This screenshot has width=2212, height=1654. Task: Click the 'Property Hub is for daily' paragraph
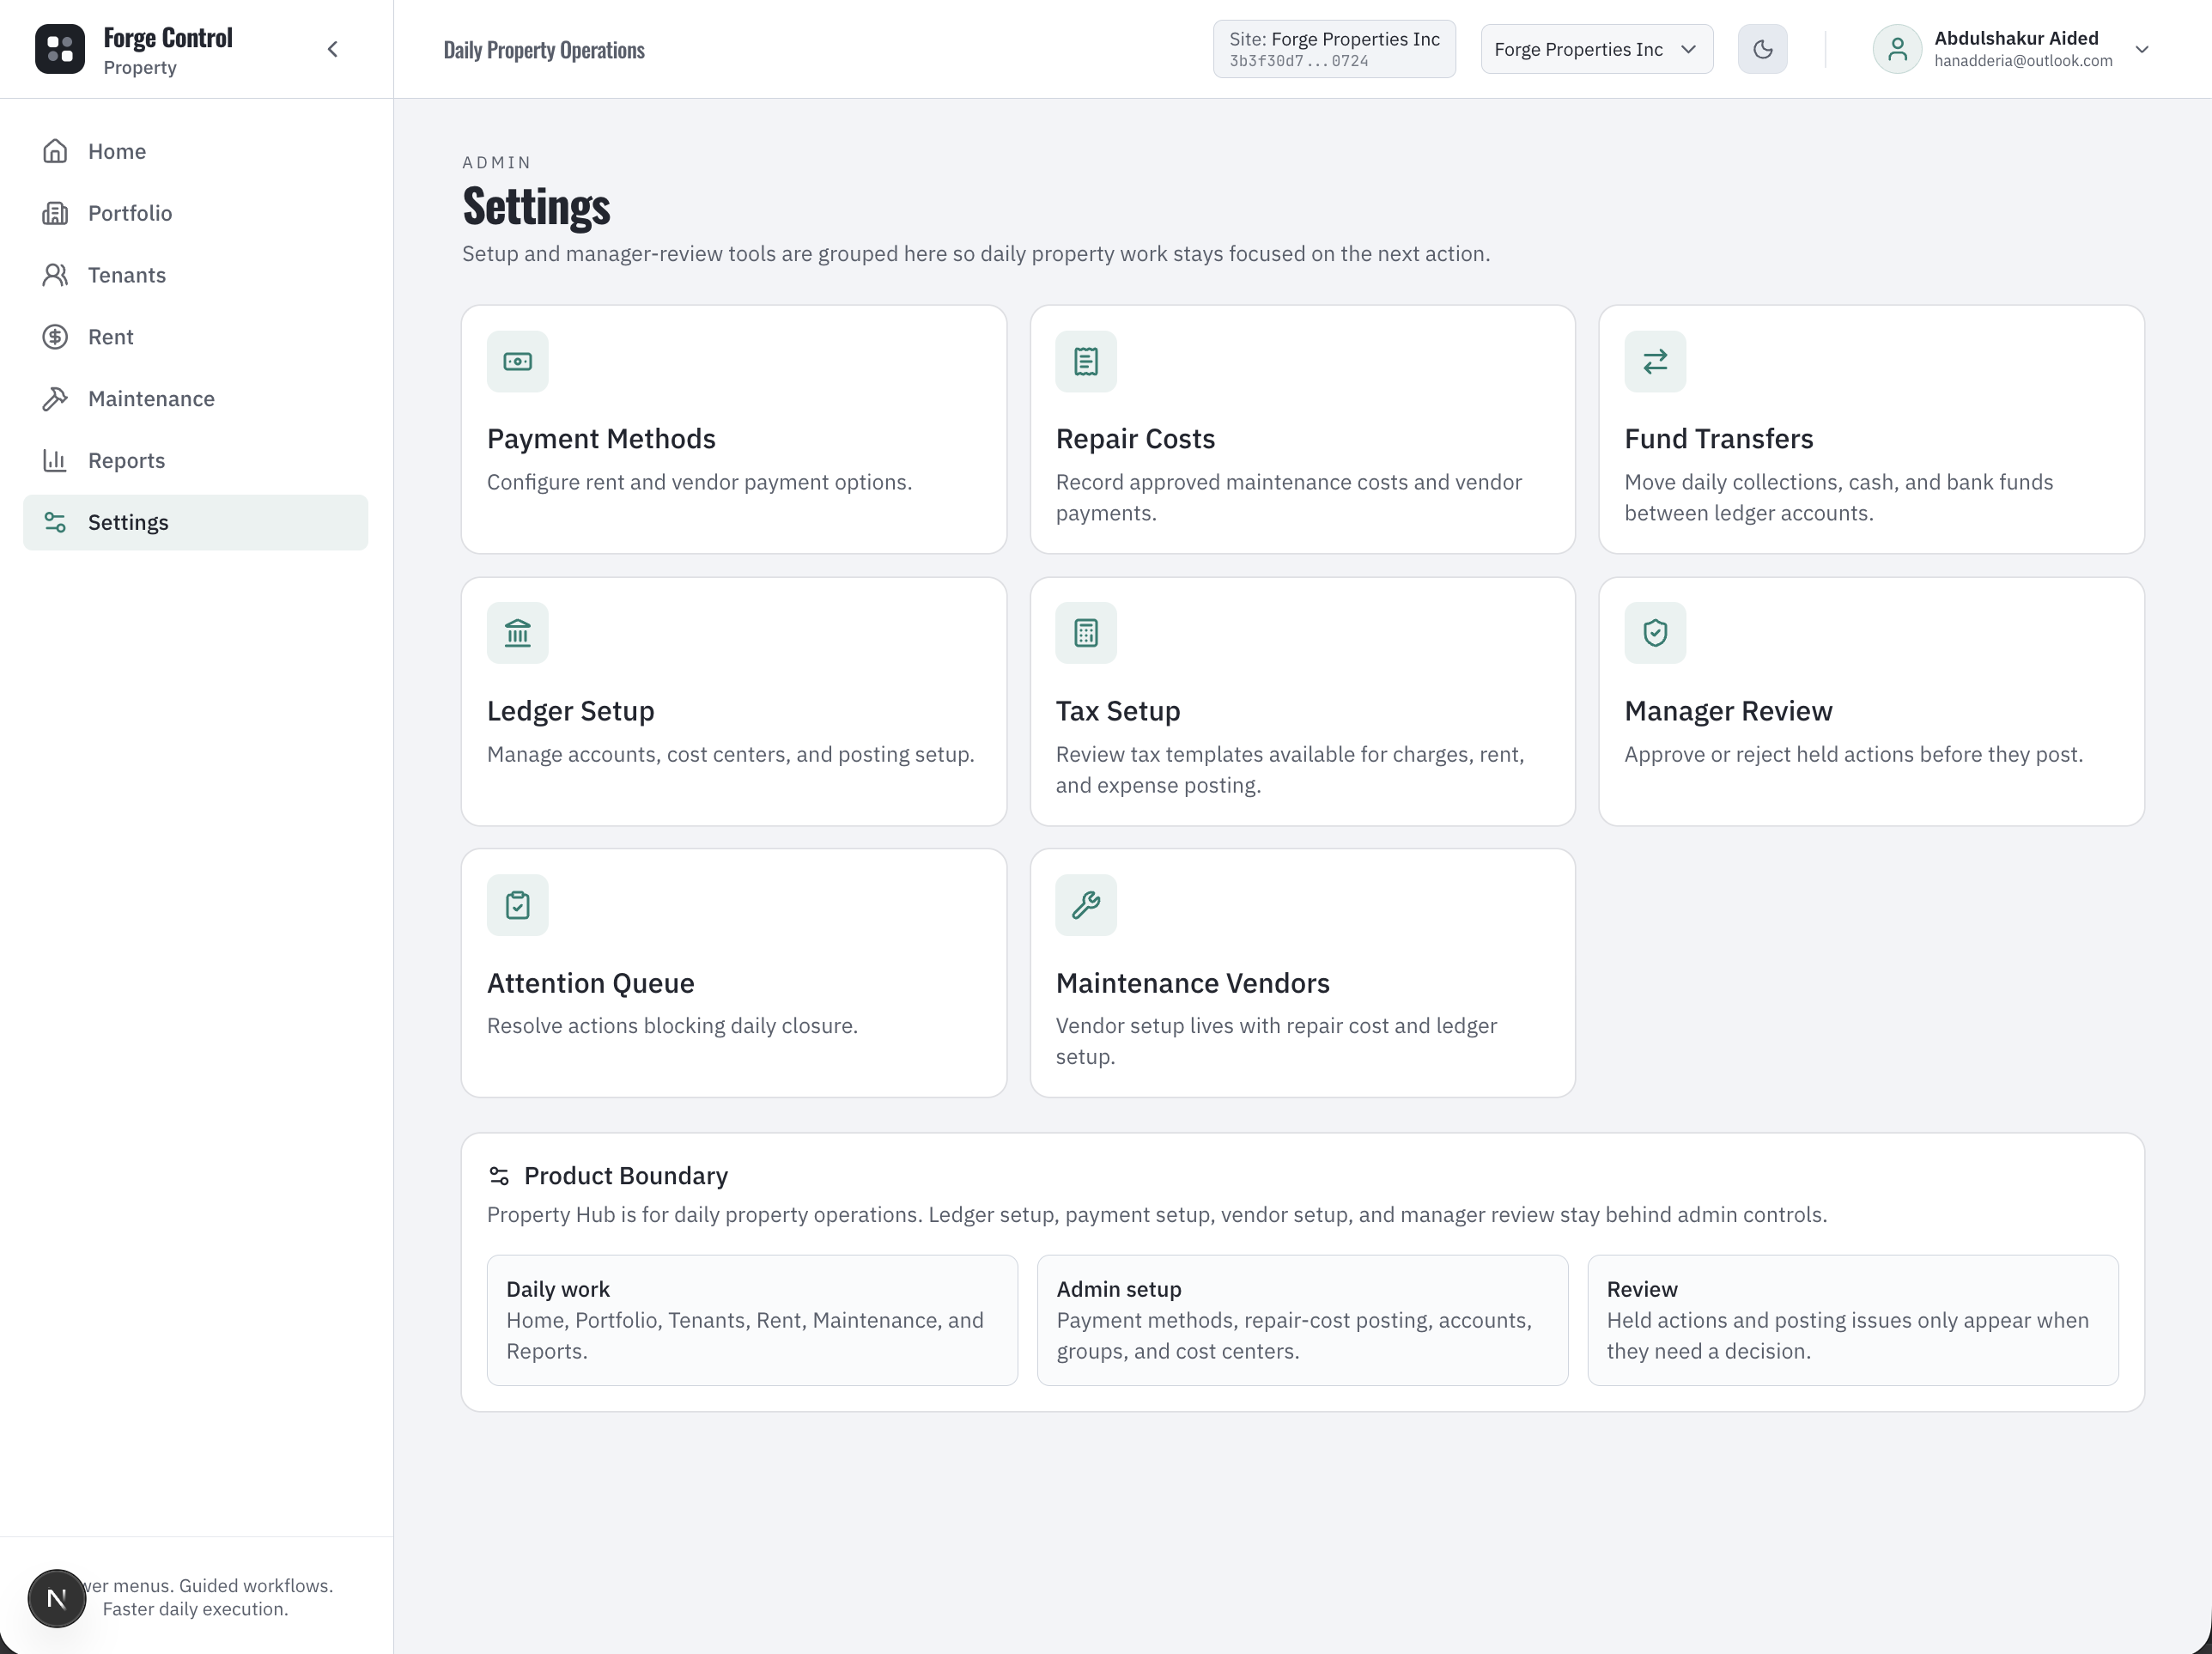pyautogui.click(x=1156, y=1215)
